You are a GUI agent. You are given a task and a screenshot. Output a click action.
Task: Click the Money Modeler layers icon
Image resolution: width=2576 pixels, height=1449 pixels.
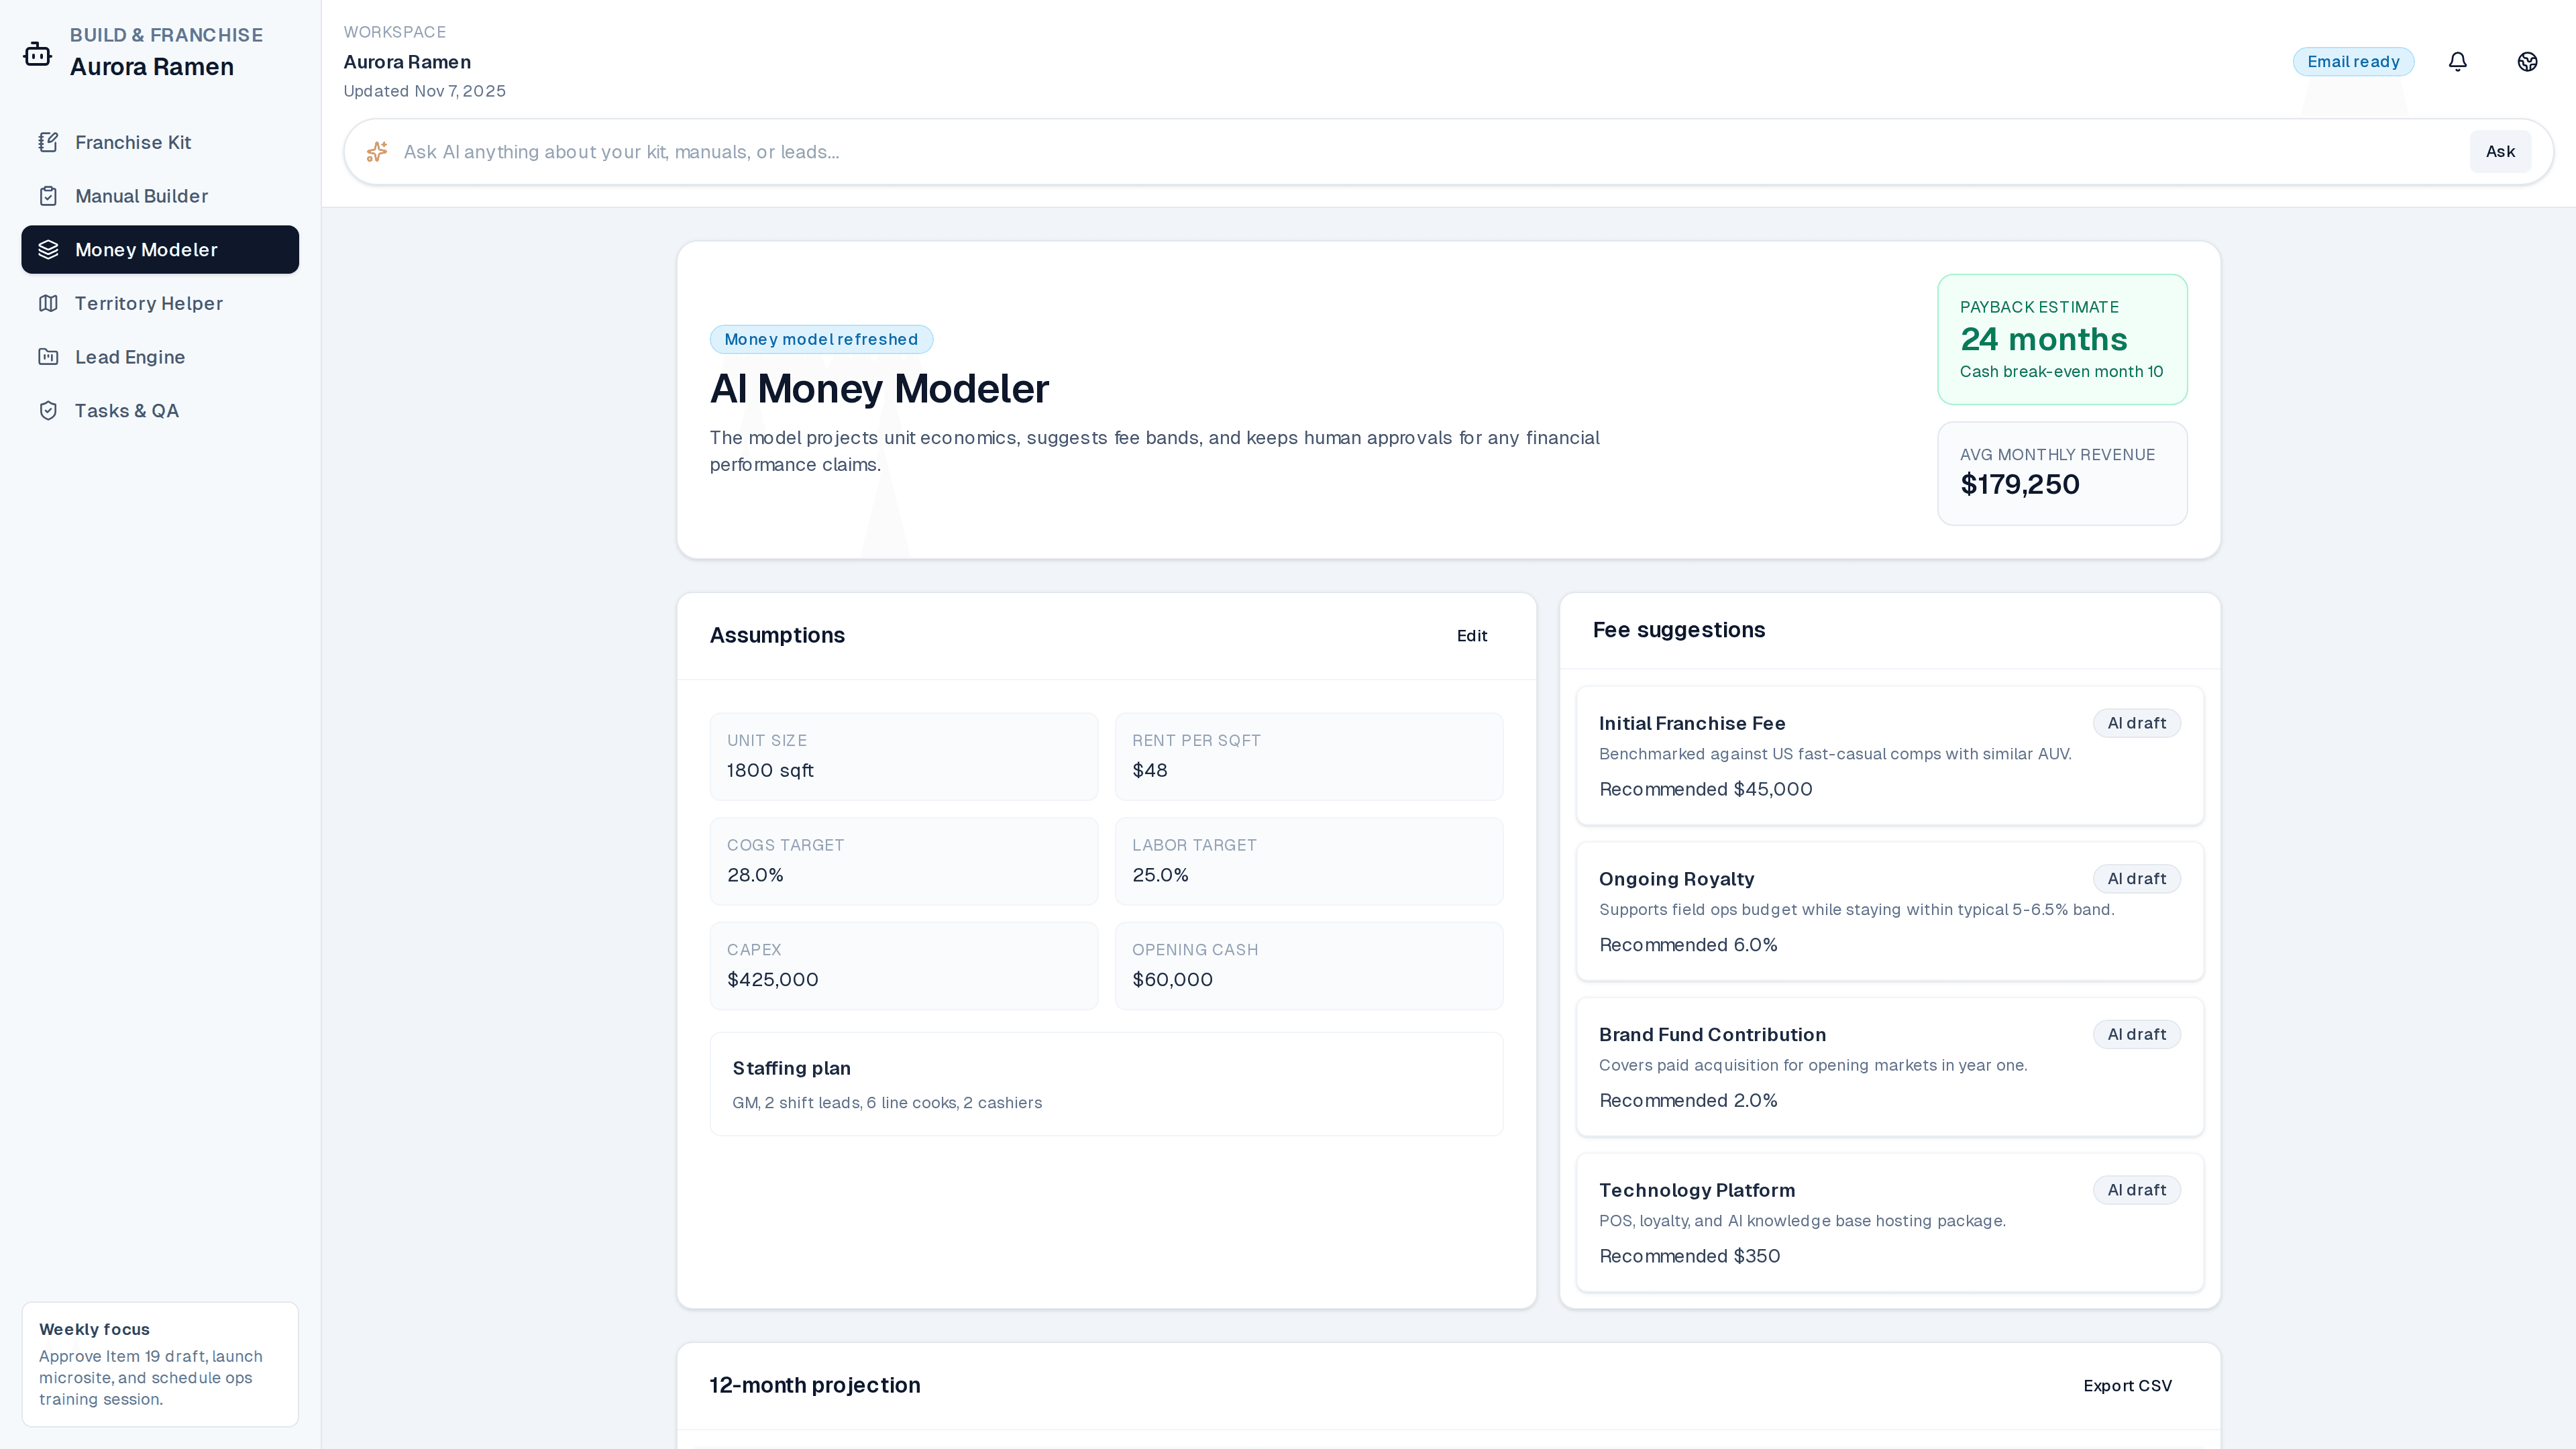[49, 249]
